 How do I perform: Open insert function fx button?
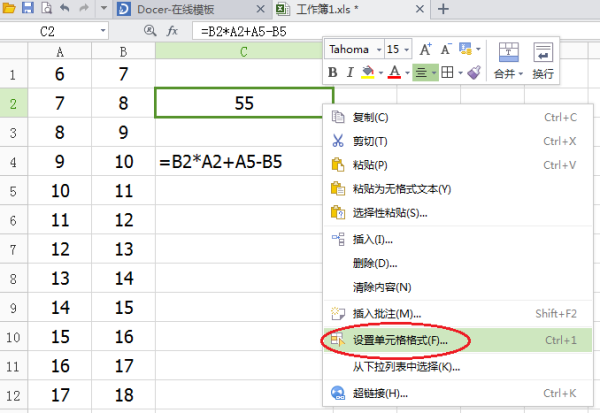click(x=172, y=31)
